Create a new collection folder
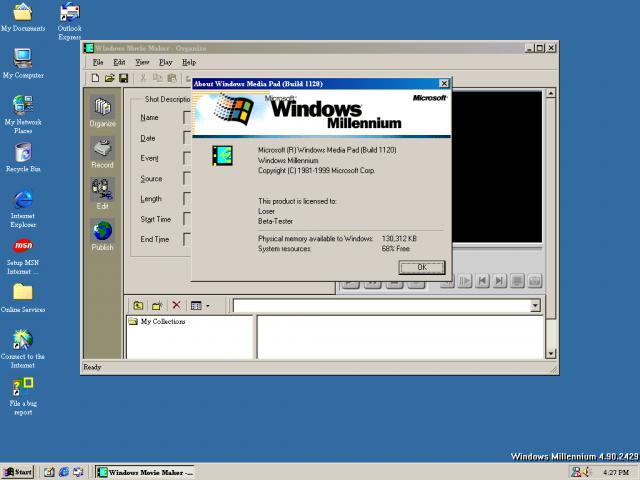640x480 pixels. [157, 305]
